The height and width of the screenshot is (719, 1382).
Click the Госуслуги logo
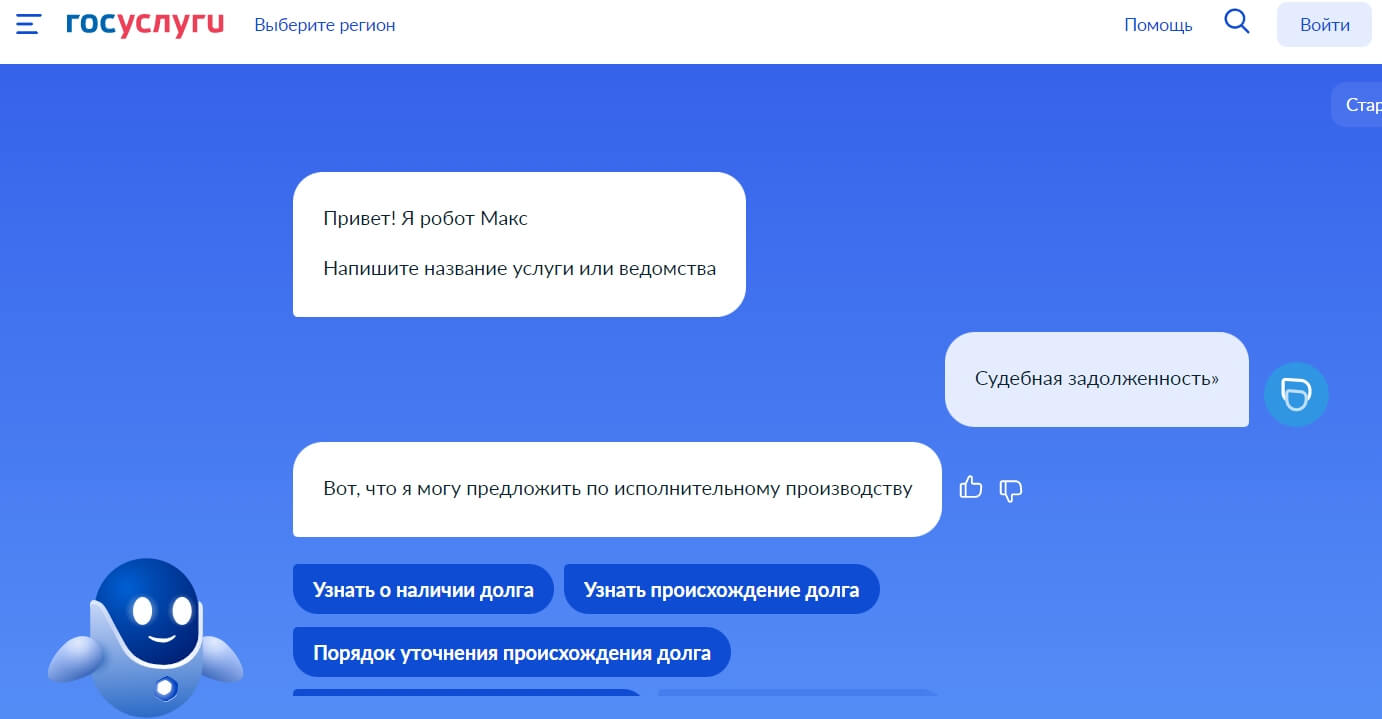pyautogui.click(x=145, y=24)
